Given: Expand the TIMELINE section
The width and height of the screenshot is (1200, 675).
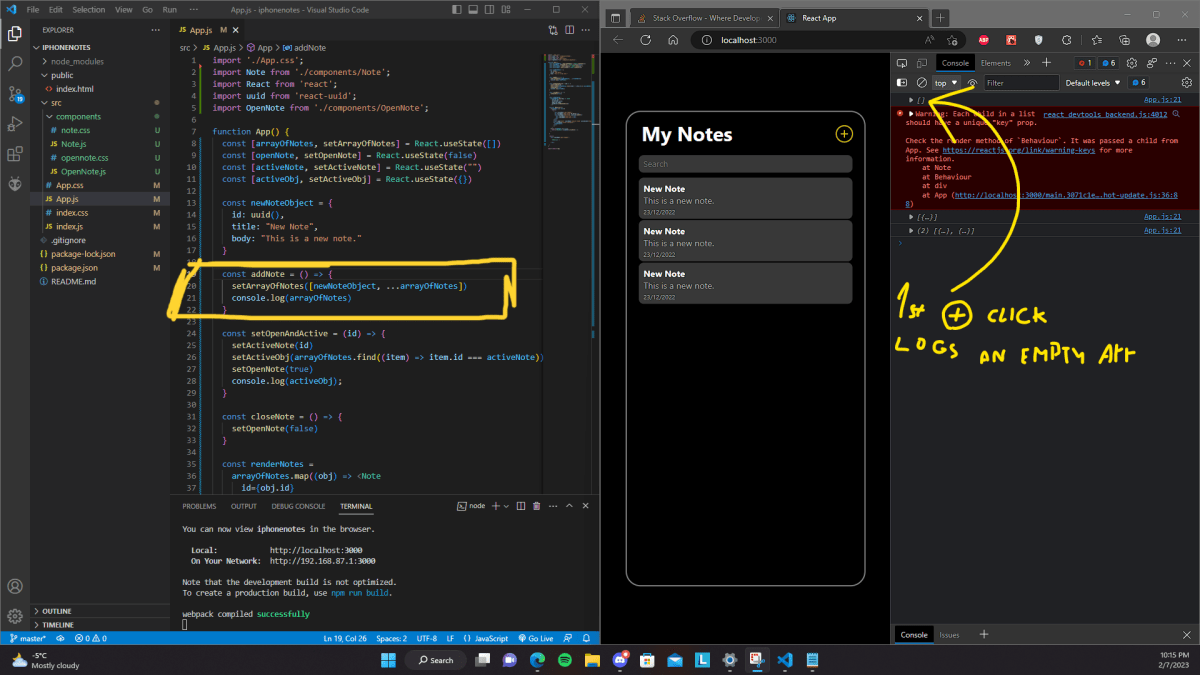Looking at the screenshot, I should 58,625.
